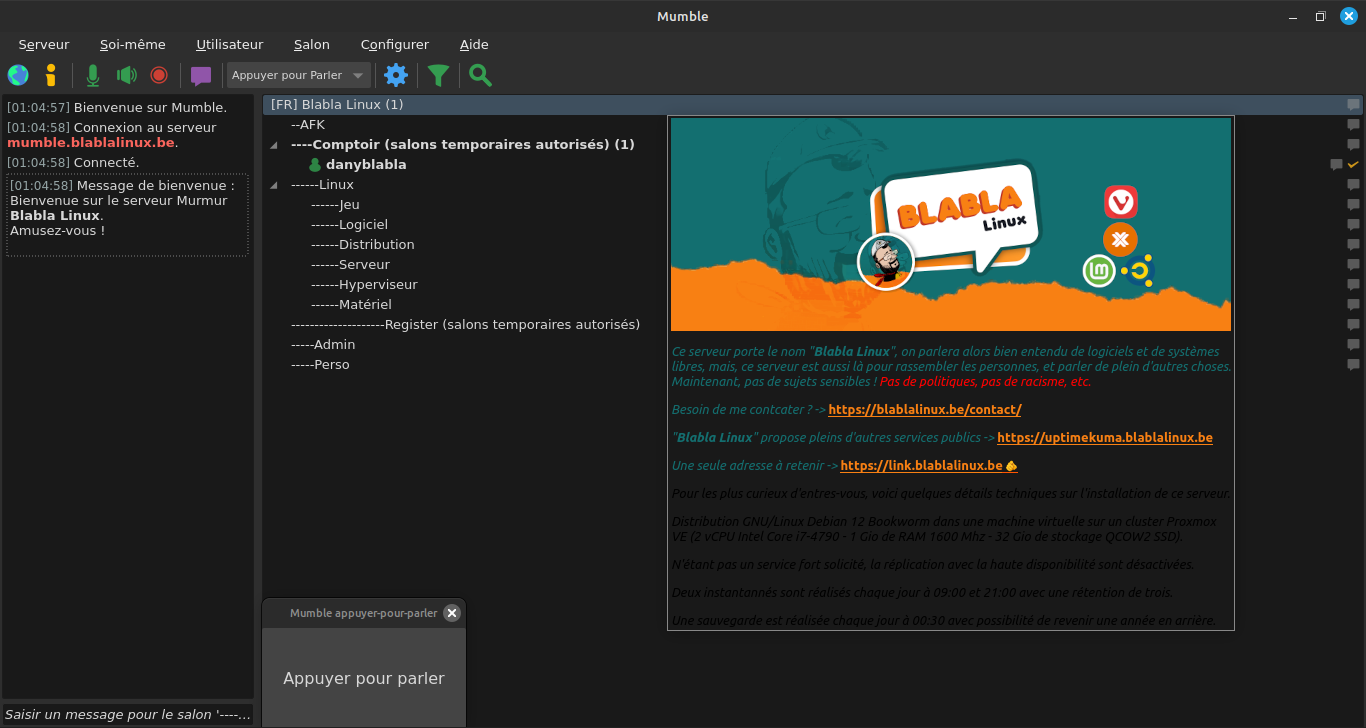Click the large 'Appuyer pour parler' button

[x=364, y=678]
